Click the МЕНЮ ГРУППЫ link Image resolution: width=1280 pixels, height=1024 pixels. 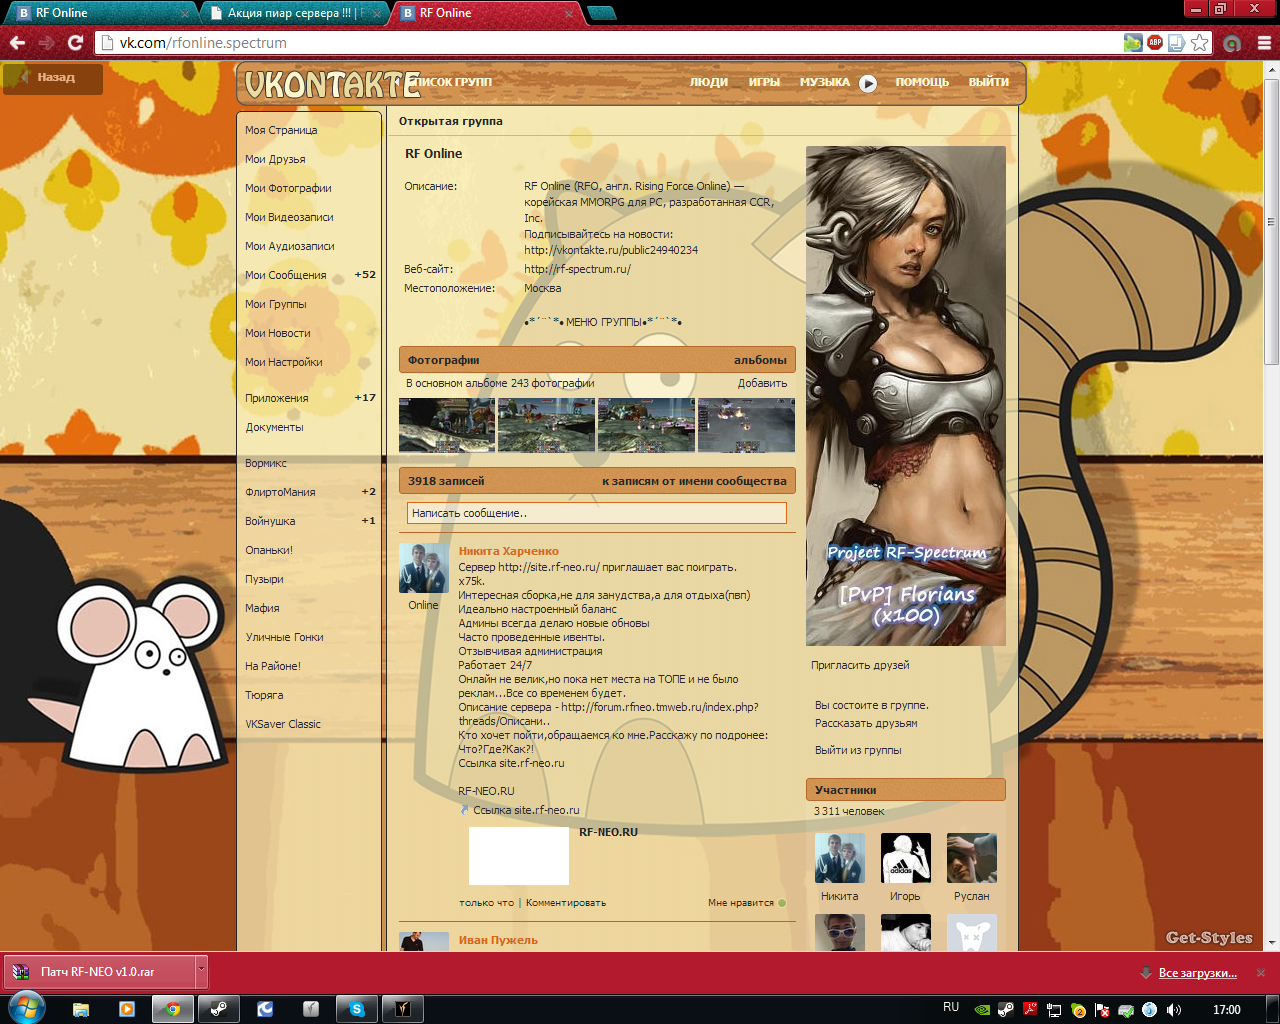(x=604, y=322)
